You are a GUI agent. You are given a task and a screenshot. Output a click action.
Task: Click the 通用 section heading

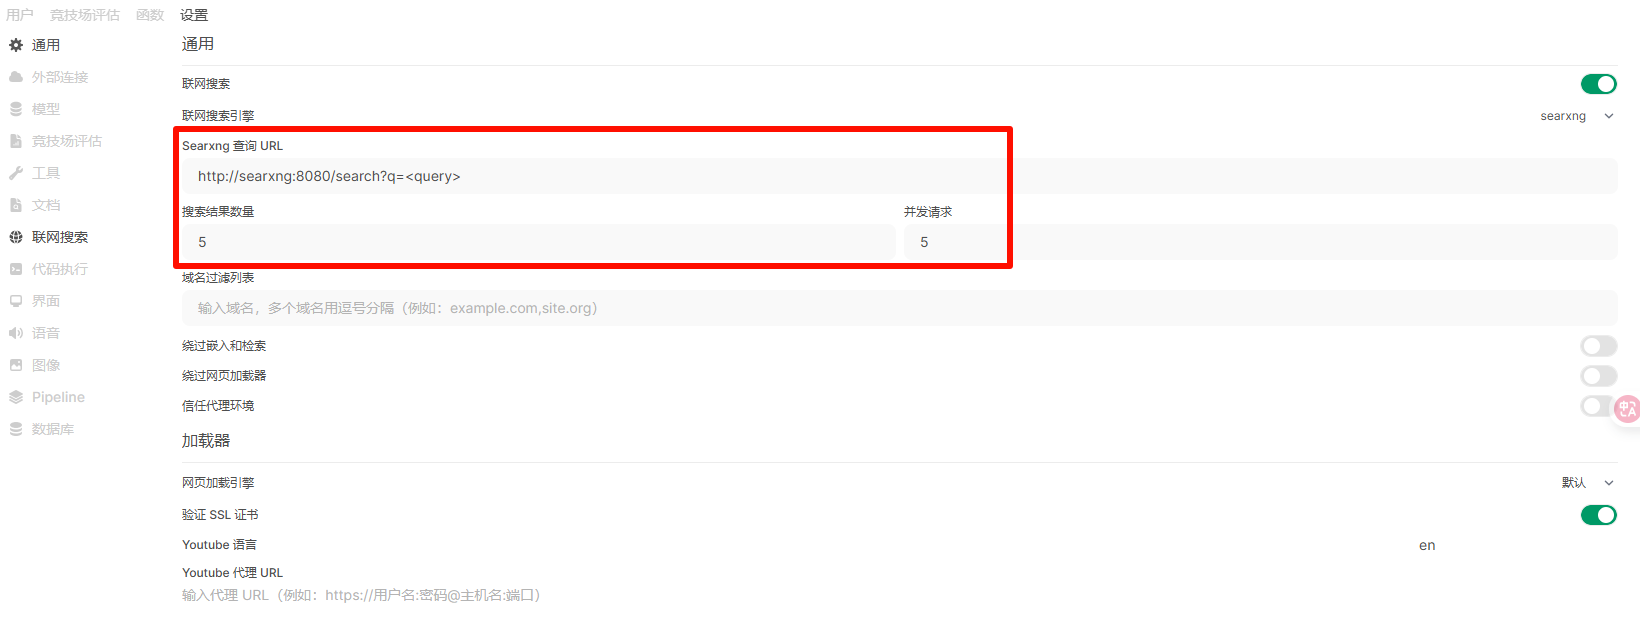pos(198,44)
